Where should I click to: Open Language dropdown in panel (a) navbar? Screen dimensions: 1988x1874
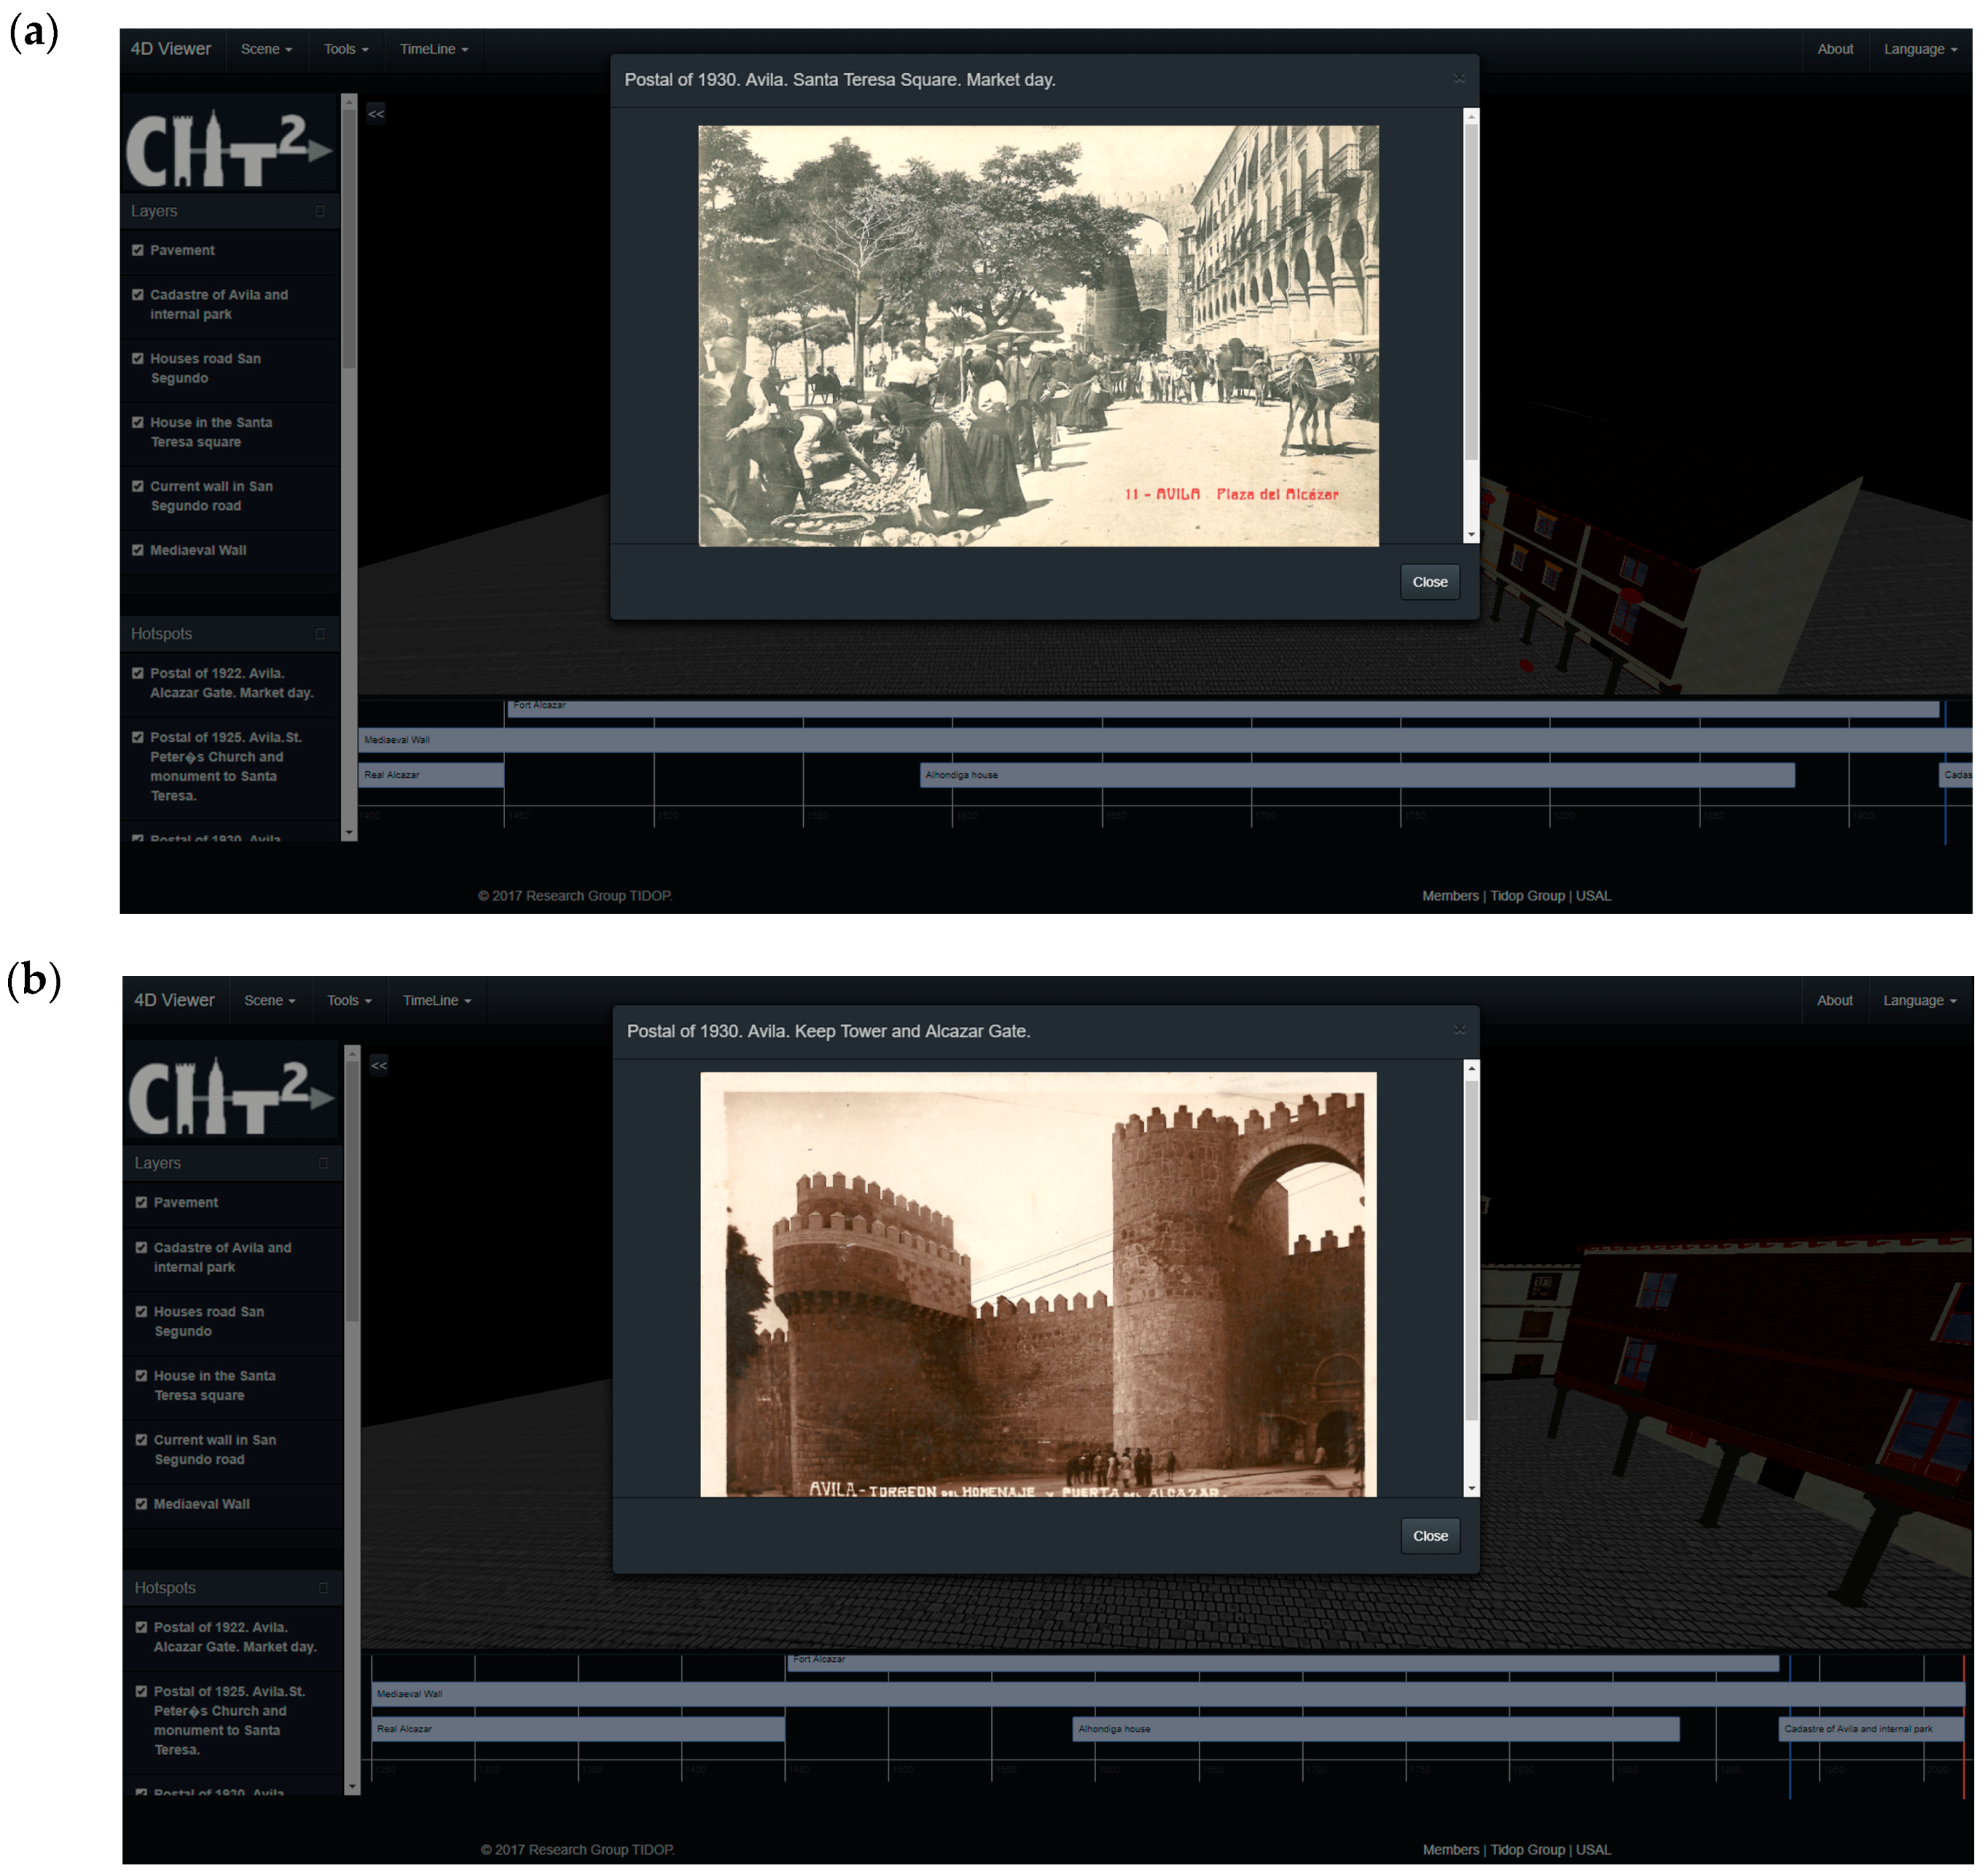point(1920,49)
